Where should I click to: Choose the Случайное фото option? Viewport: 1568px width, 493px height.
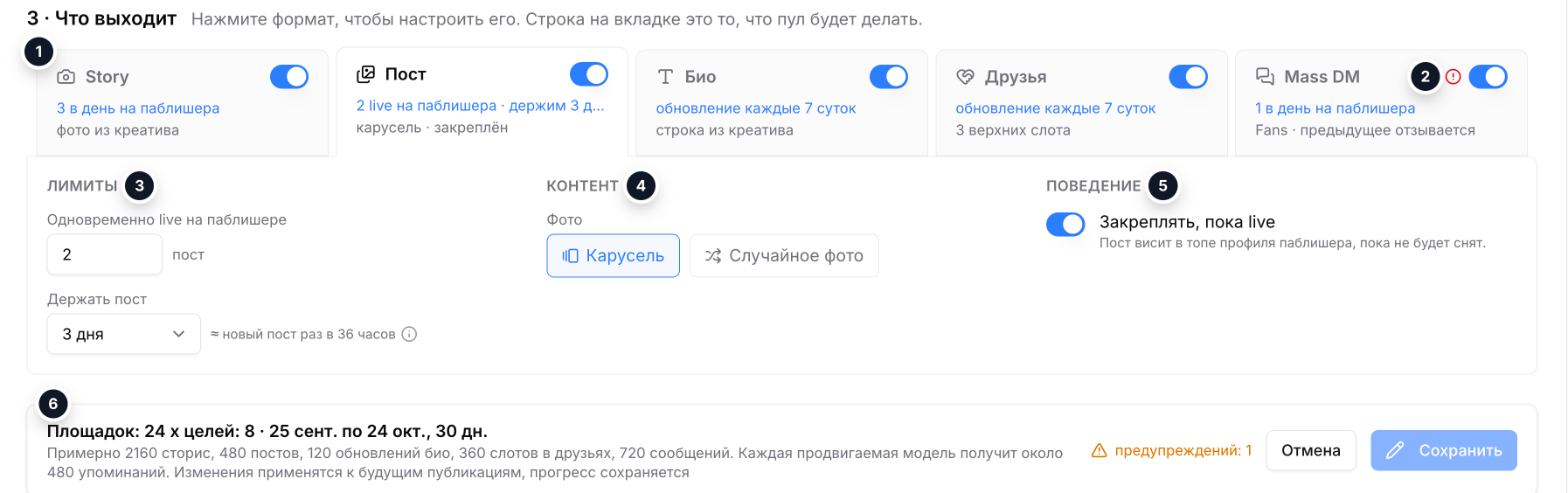tap(784, 255)
